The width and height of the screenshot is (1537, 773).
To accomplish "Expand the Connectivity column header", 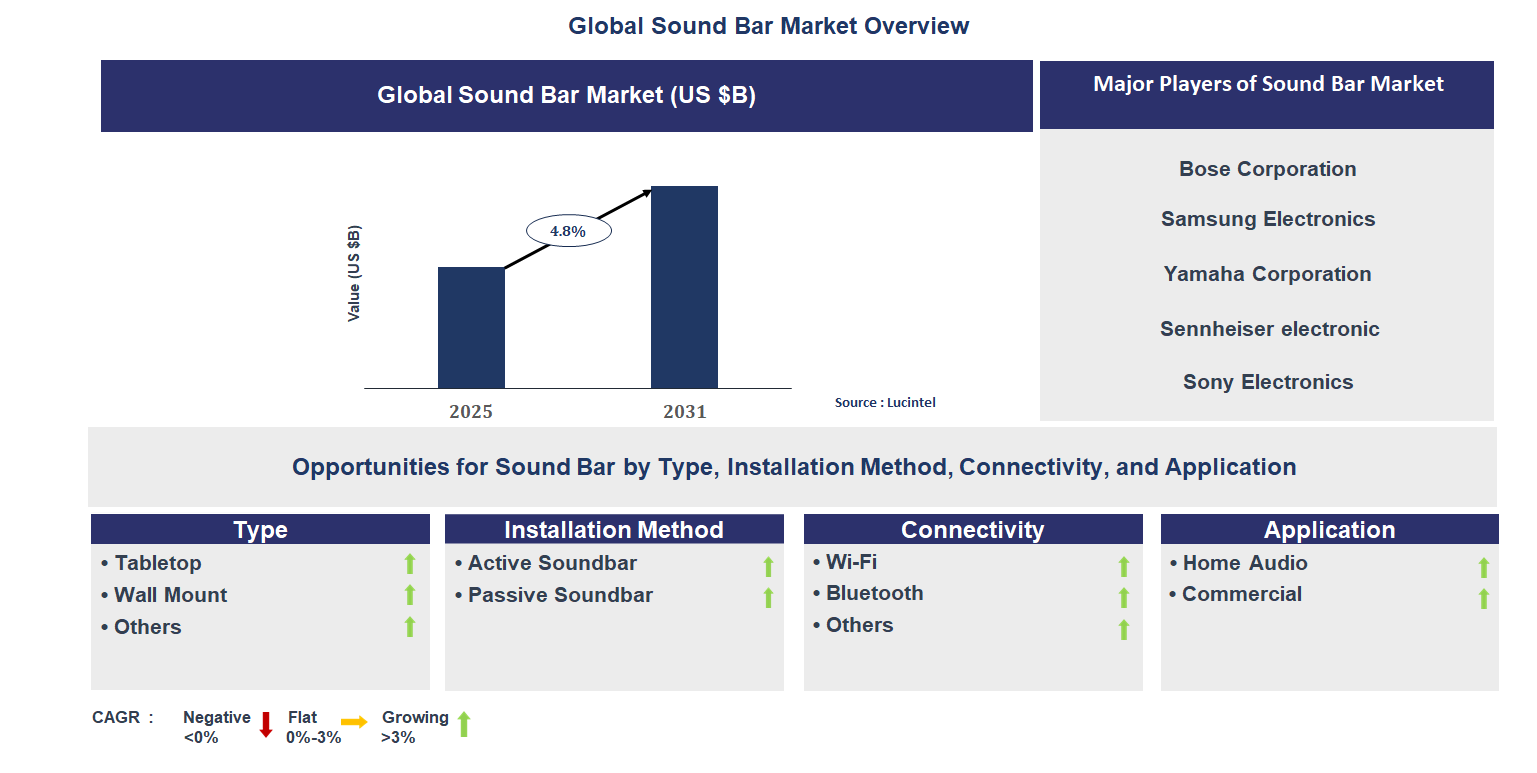I will (x=973, y=529).
